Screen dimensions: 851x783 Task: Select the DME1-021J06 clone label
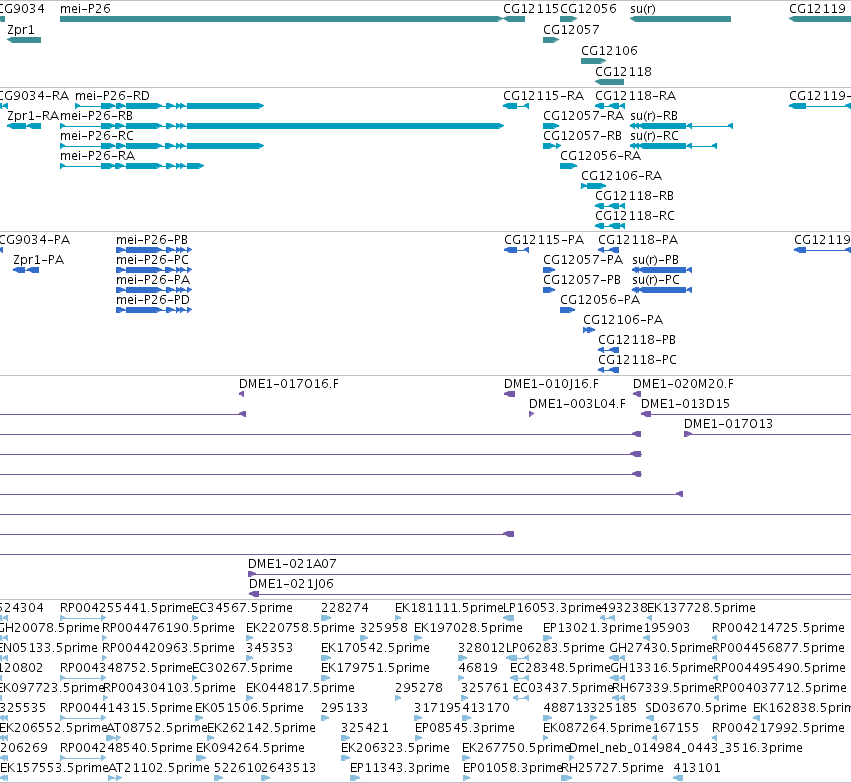[291, 584]
